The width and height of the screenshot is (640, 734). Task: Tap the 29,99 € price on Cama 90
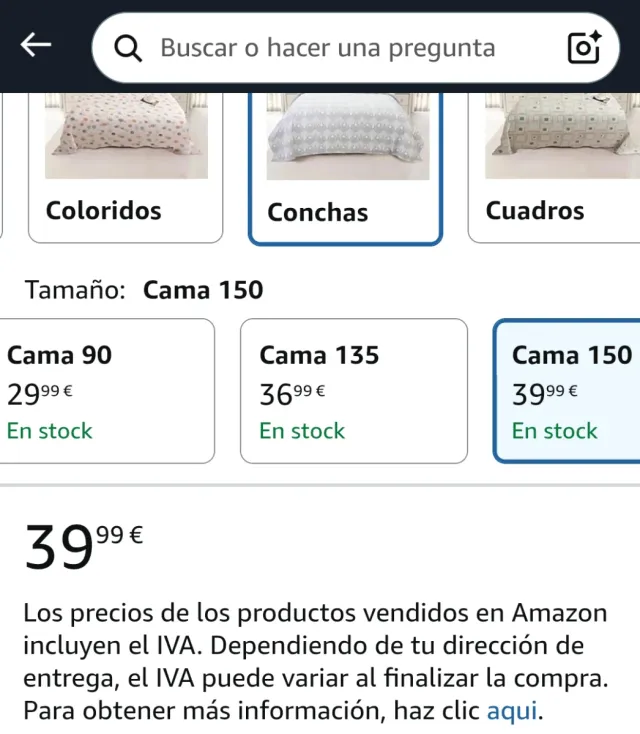[40, 395]
